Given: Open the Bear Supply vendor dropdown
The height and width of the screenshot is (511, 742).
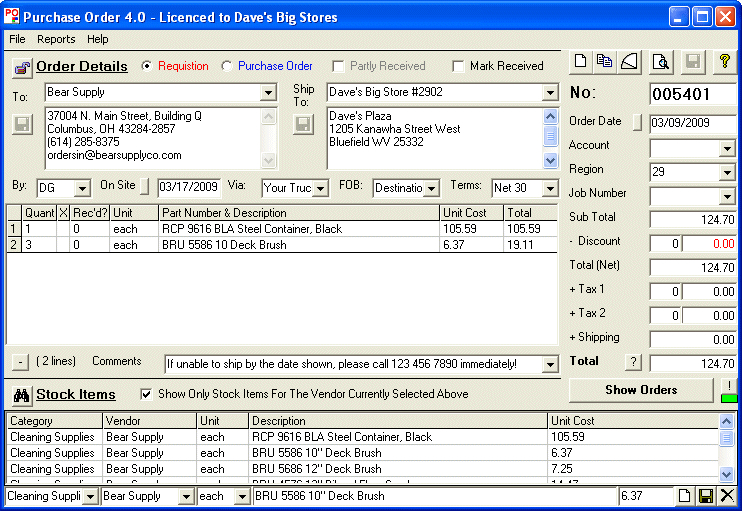Looking at the screenshot, I should 268,93.
